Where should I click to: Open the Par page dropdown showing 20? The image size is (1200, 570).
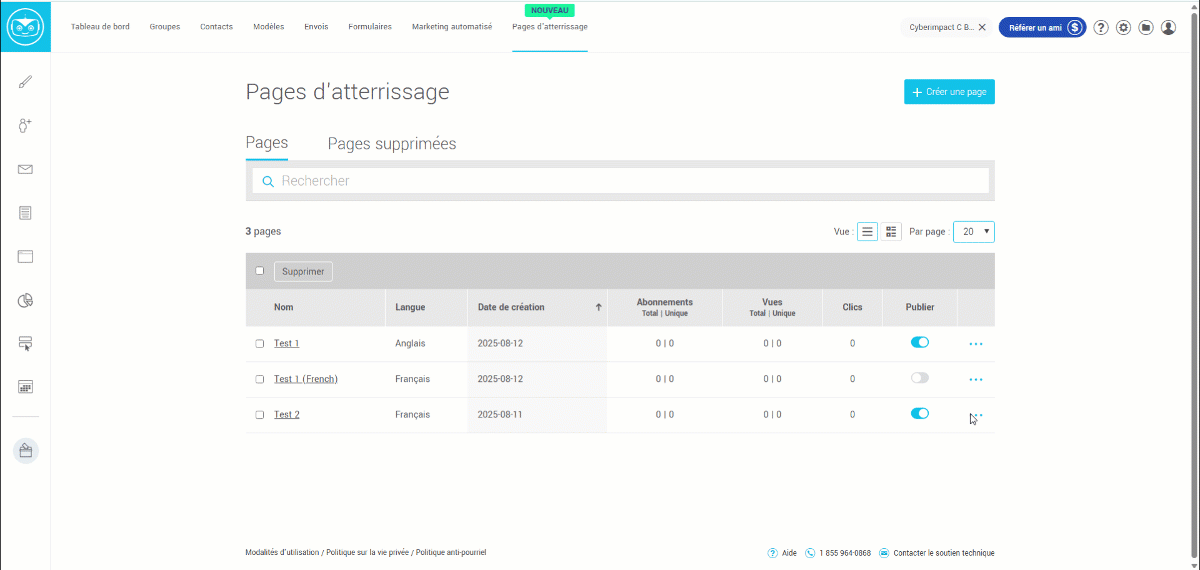point(973,232)
